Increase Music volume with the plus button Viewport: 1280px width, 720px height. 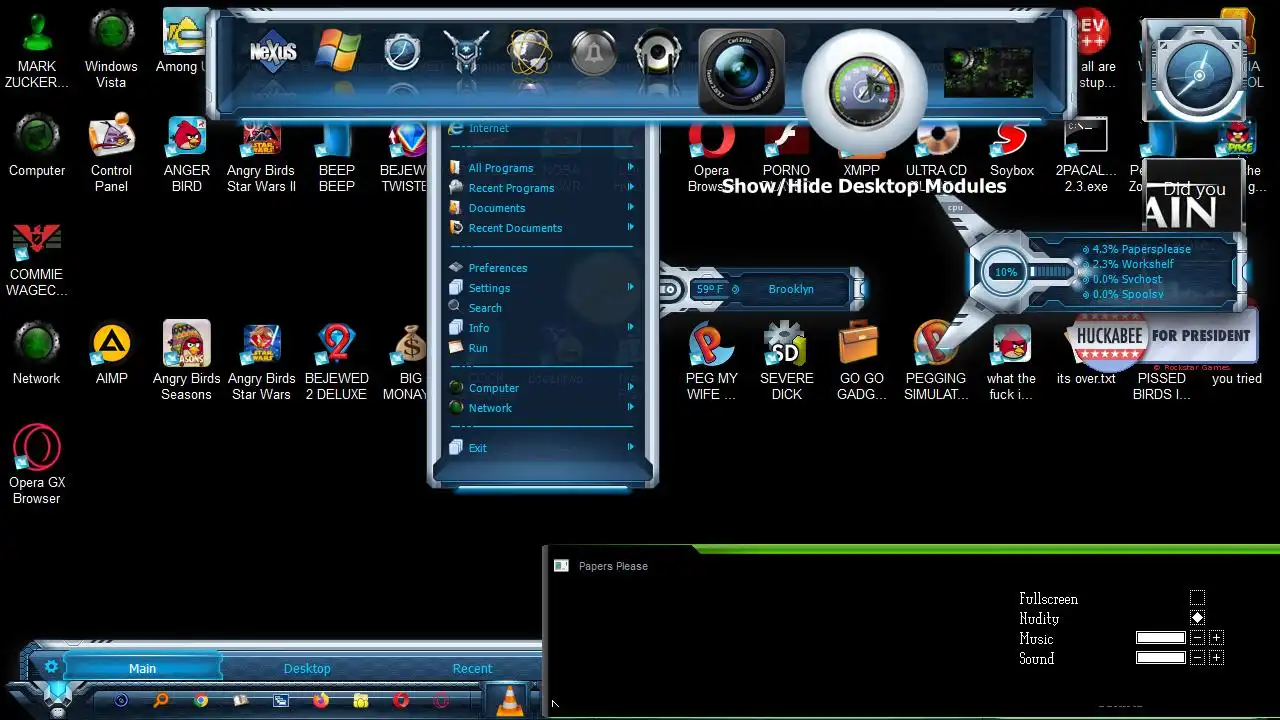pyautogui.click(x=1217, y=638)
